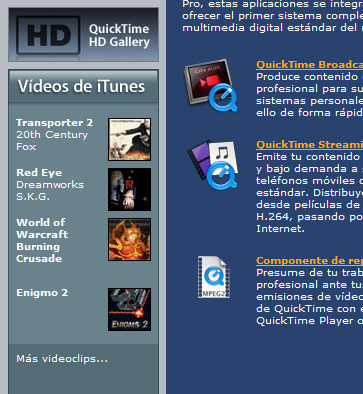Image resolution: width=363 pixels, height=394 pixels.
Task: Click the Enigmo 2 game thumbnail
Action: [x=129, y=309]
